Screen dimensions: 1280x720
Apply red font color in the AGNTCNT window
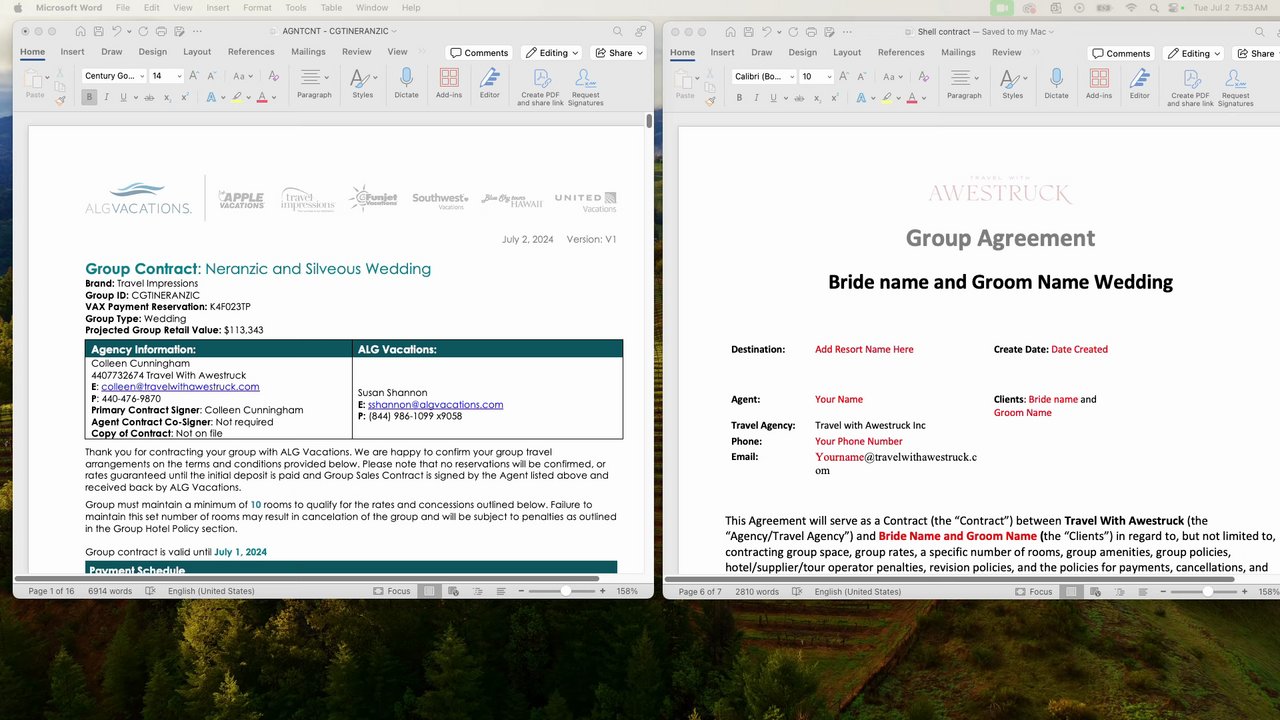(x=262, y=98)
